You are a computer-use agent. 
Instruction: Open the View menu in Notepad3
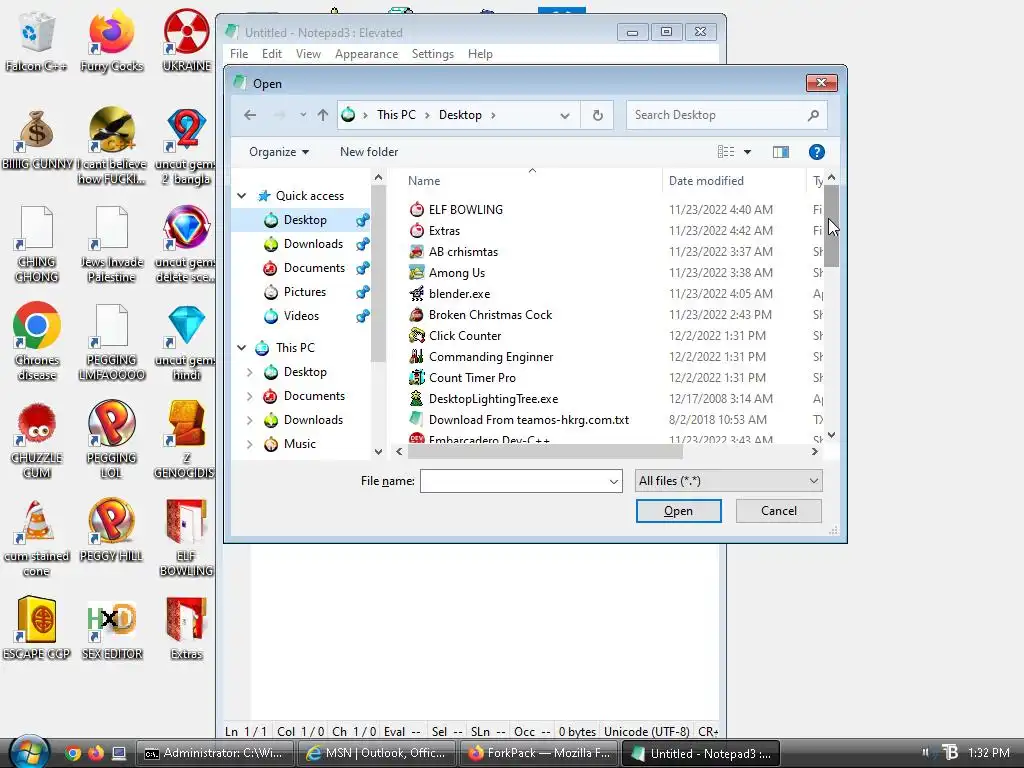308,54
